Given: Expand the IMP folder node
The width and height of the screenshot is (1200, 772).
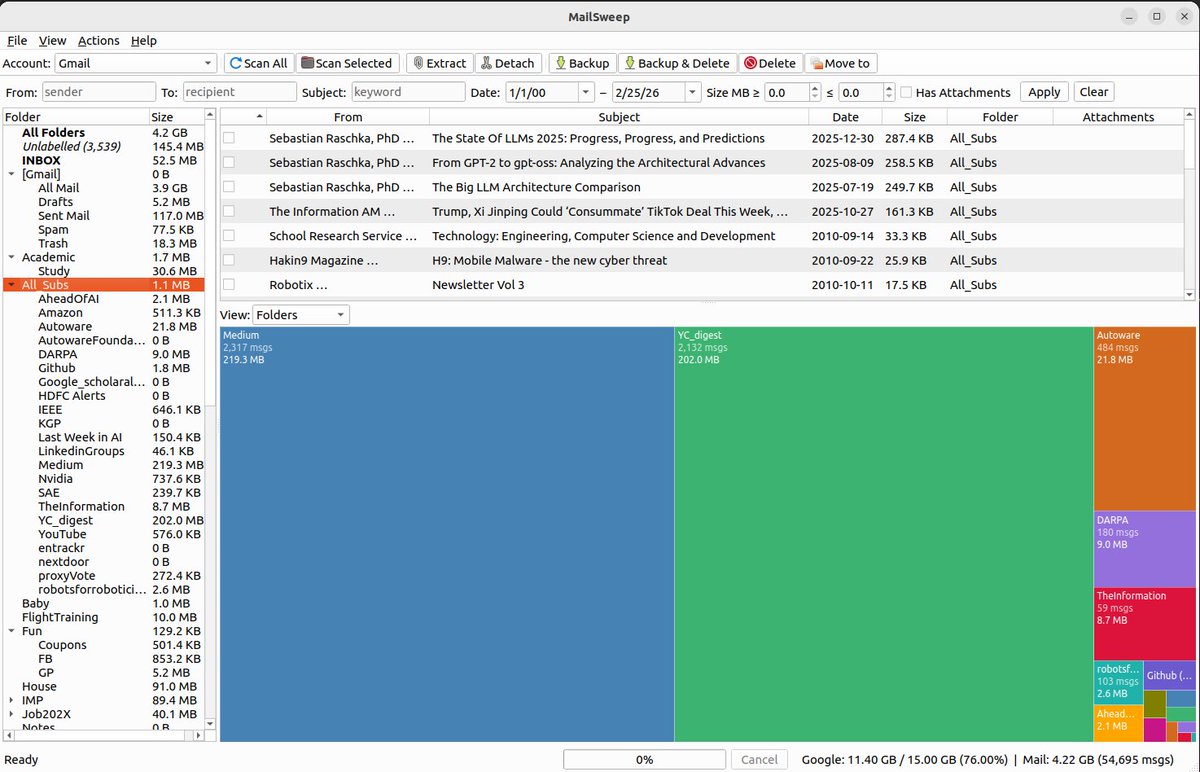Looking at the screenshot, I should [11, 701].
